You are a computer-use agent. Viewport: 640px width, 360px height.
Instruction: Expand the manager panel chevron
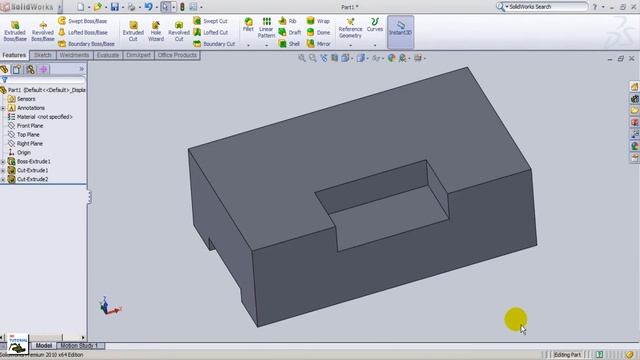click(x=82, y=69)
